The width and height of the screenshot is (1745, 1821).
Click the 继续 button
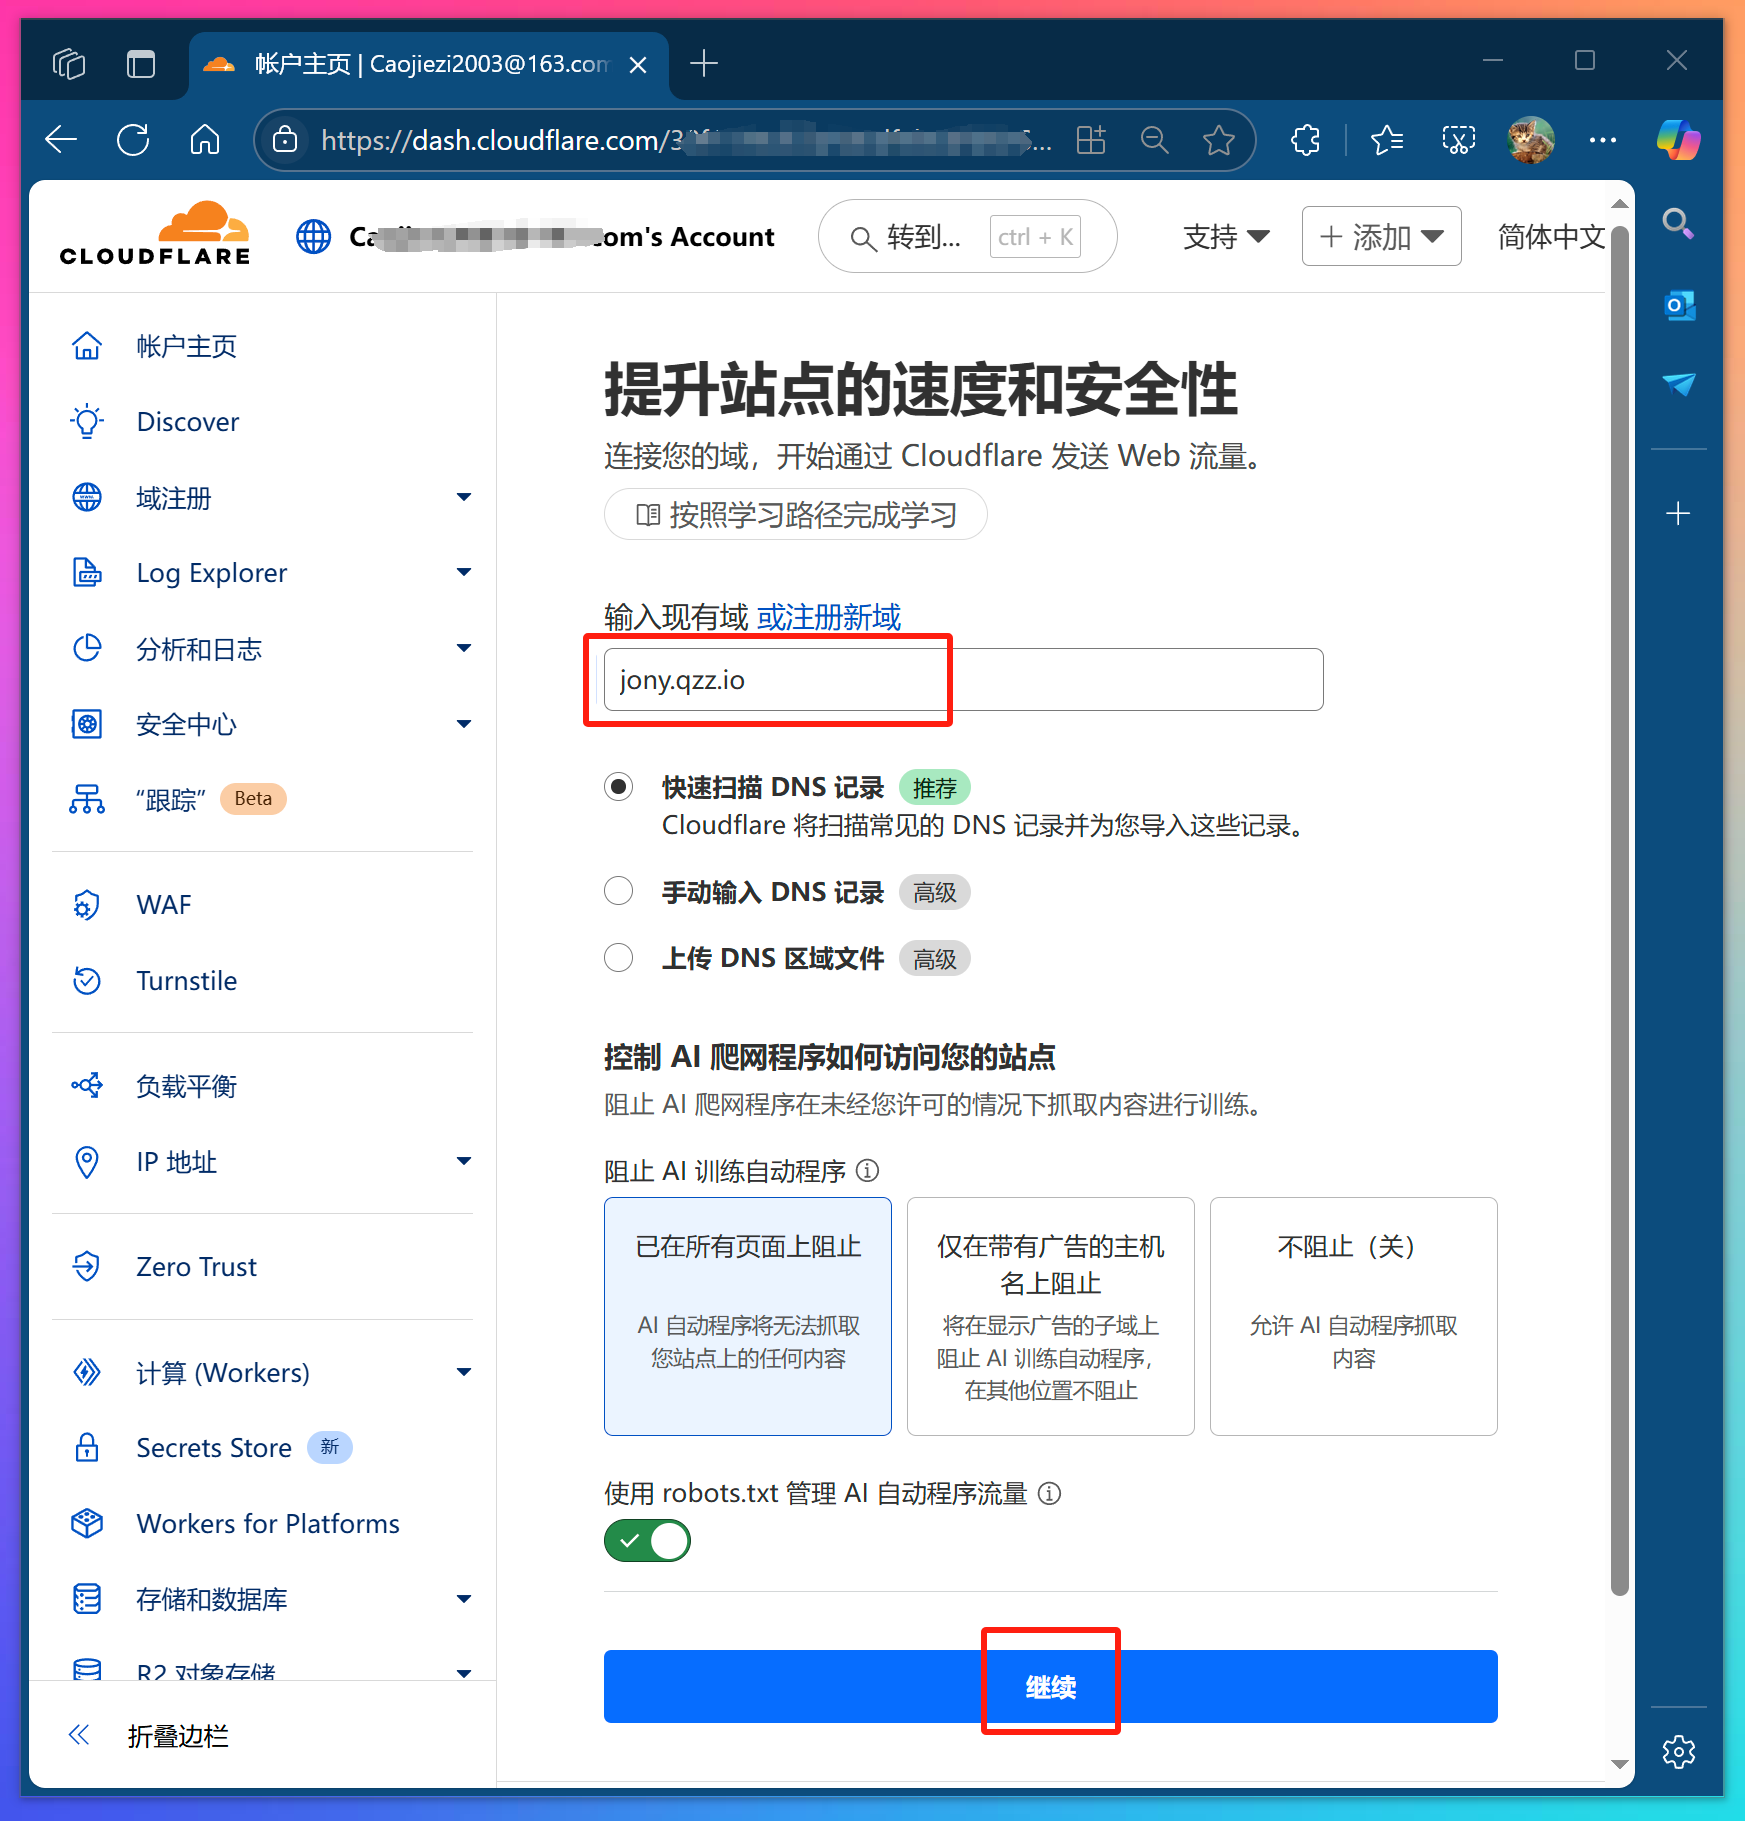click(1050, 1686)
